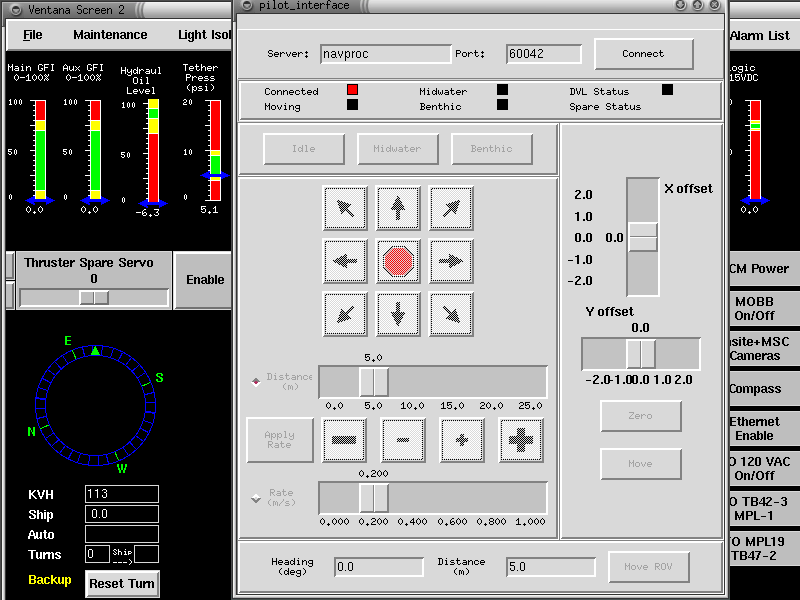The height and width of the screenshot is (600, 800).
Task: Click the Move ROV button
Action: 648,566
